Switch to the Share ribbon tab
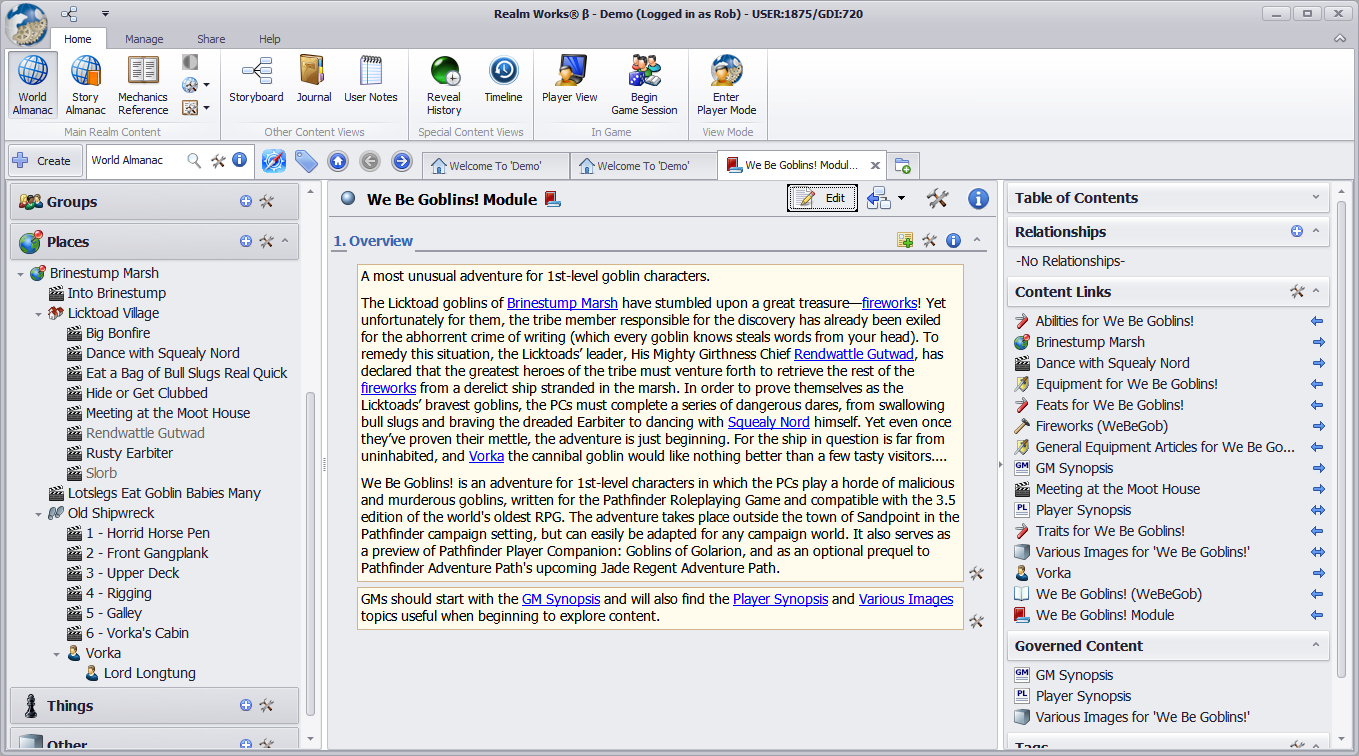The width and height of the screenshot is (1359, 756). point(211,39)
